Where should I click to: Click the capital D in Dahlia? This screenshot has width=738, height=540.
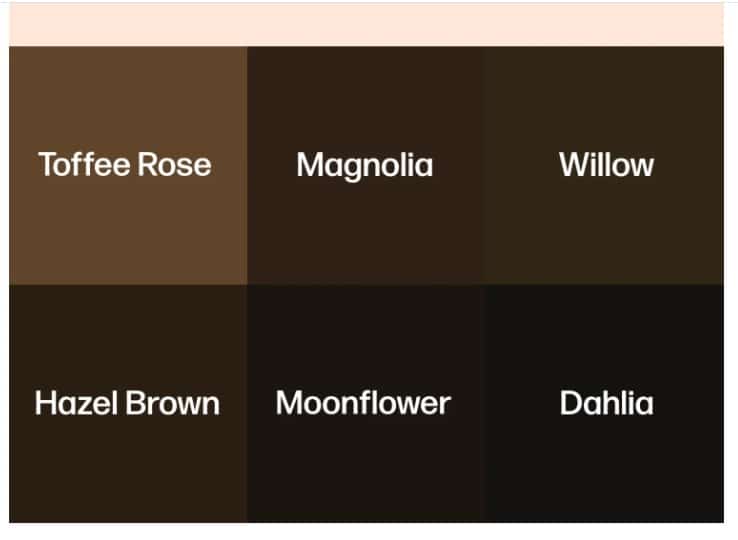tap(571, 403)
